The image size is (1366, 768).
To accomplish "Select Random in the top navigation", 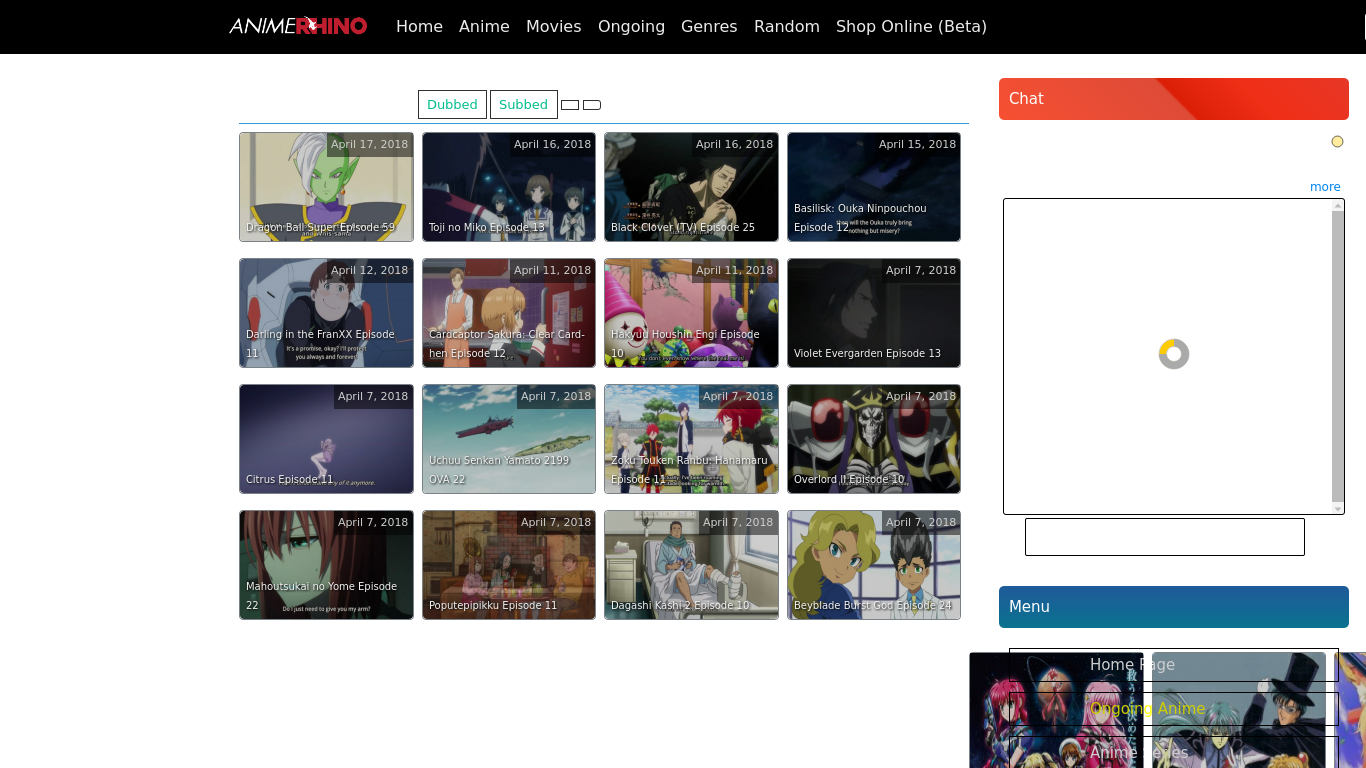I will coord(787,27).
